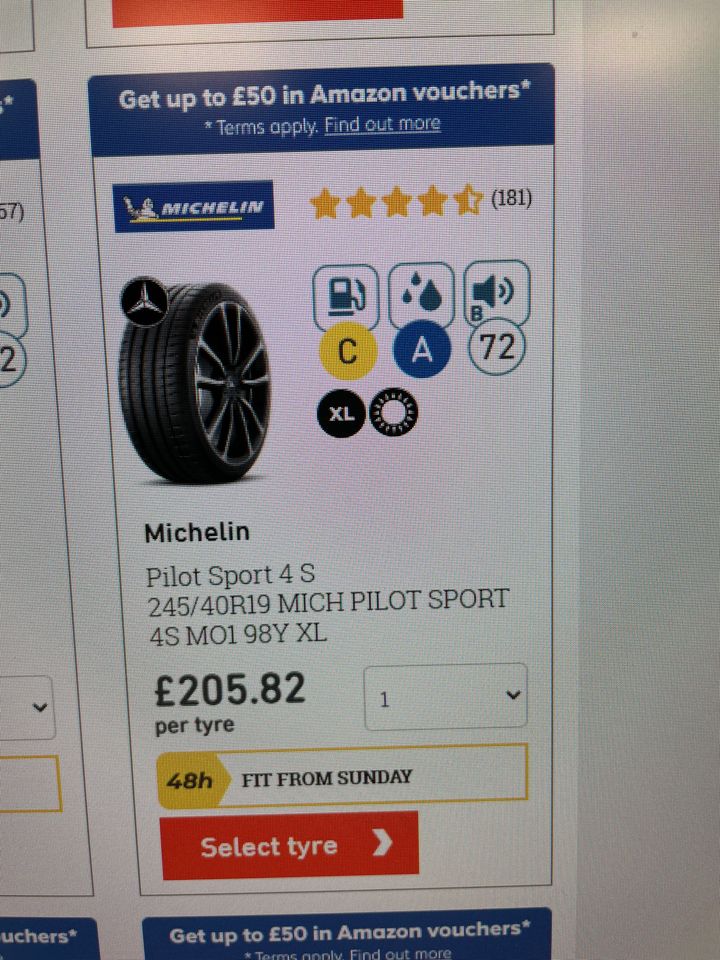The height and width of the screenshot is (960, 720).
Task: Click the round tyre-pattern badge beside XL
Action: click(394, 412)
